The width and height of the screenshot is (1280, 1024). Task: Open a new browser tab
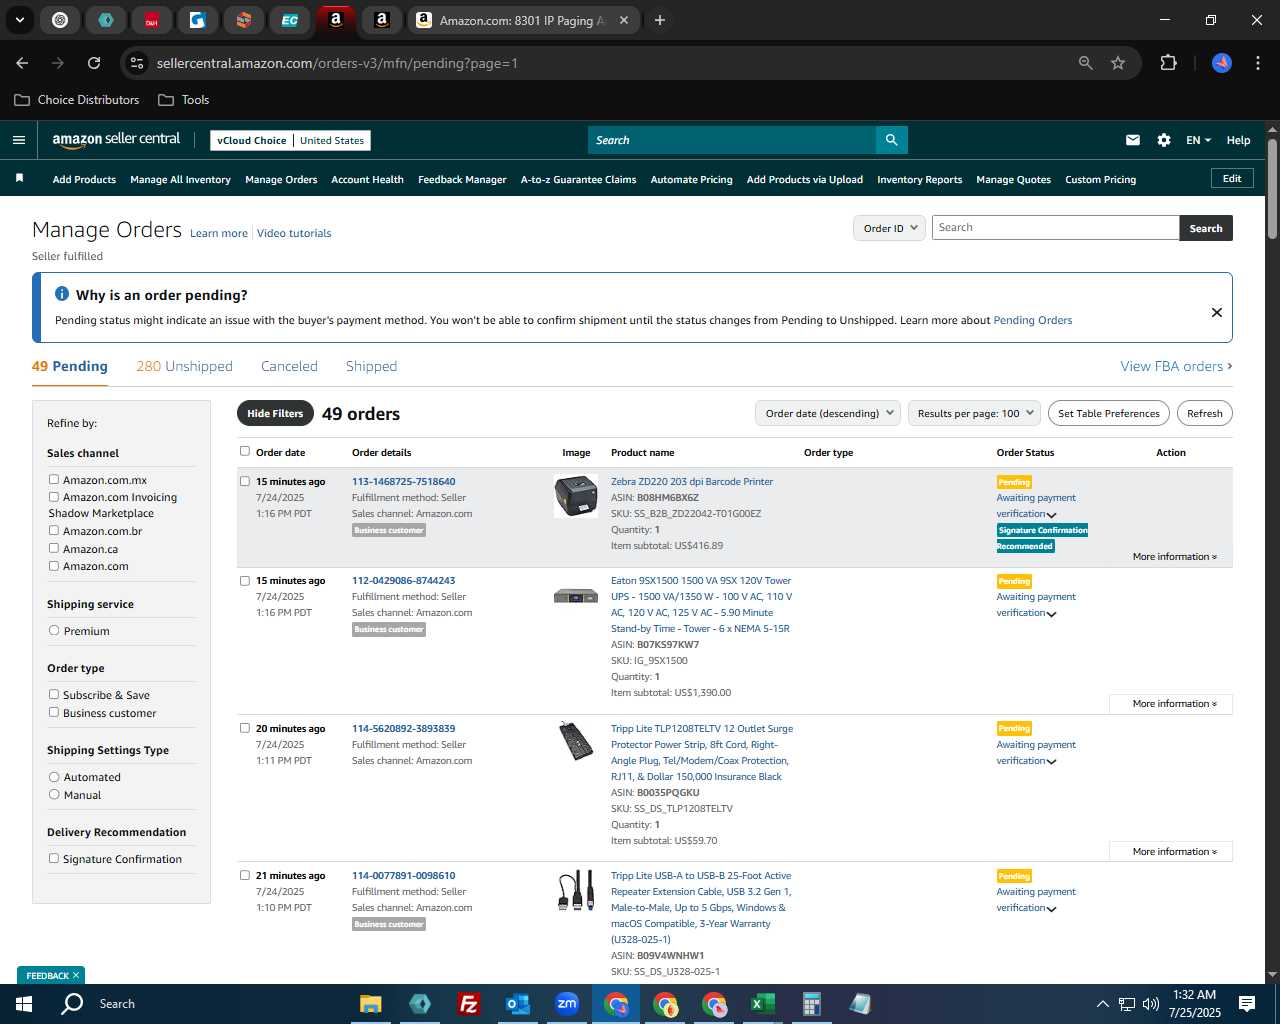[x=659, y=20]
